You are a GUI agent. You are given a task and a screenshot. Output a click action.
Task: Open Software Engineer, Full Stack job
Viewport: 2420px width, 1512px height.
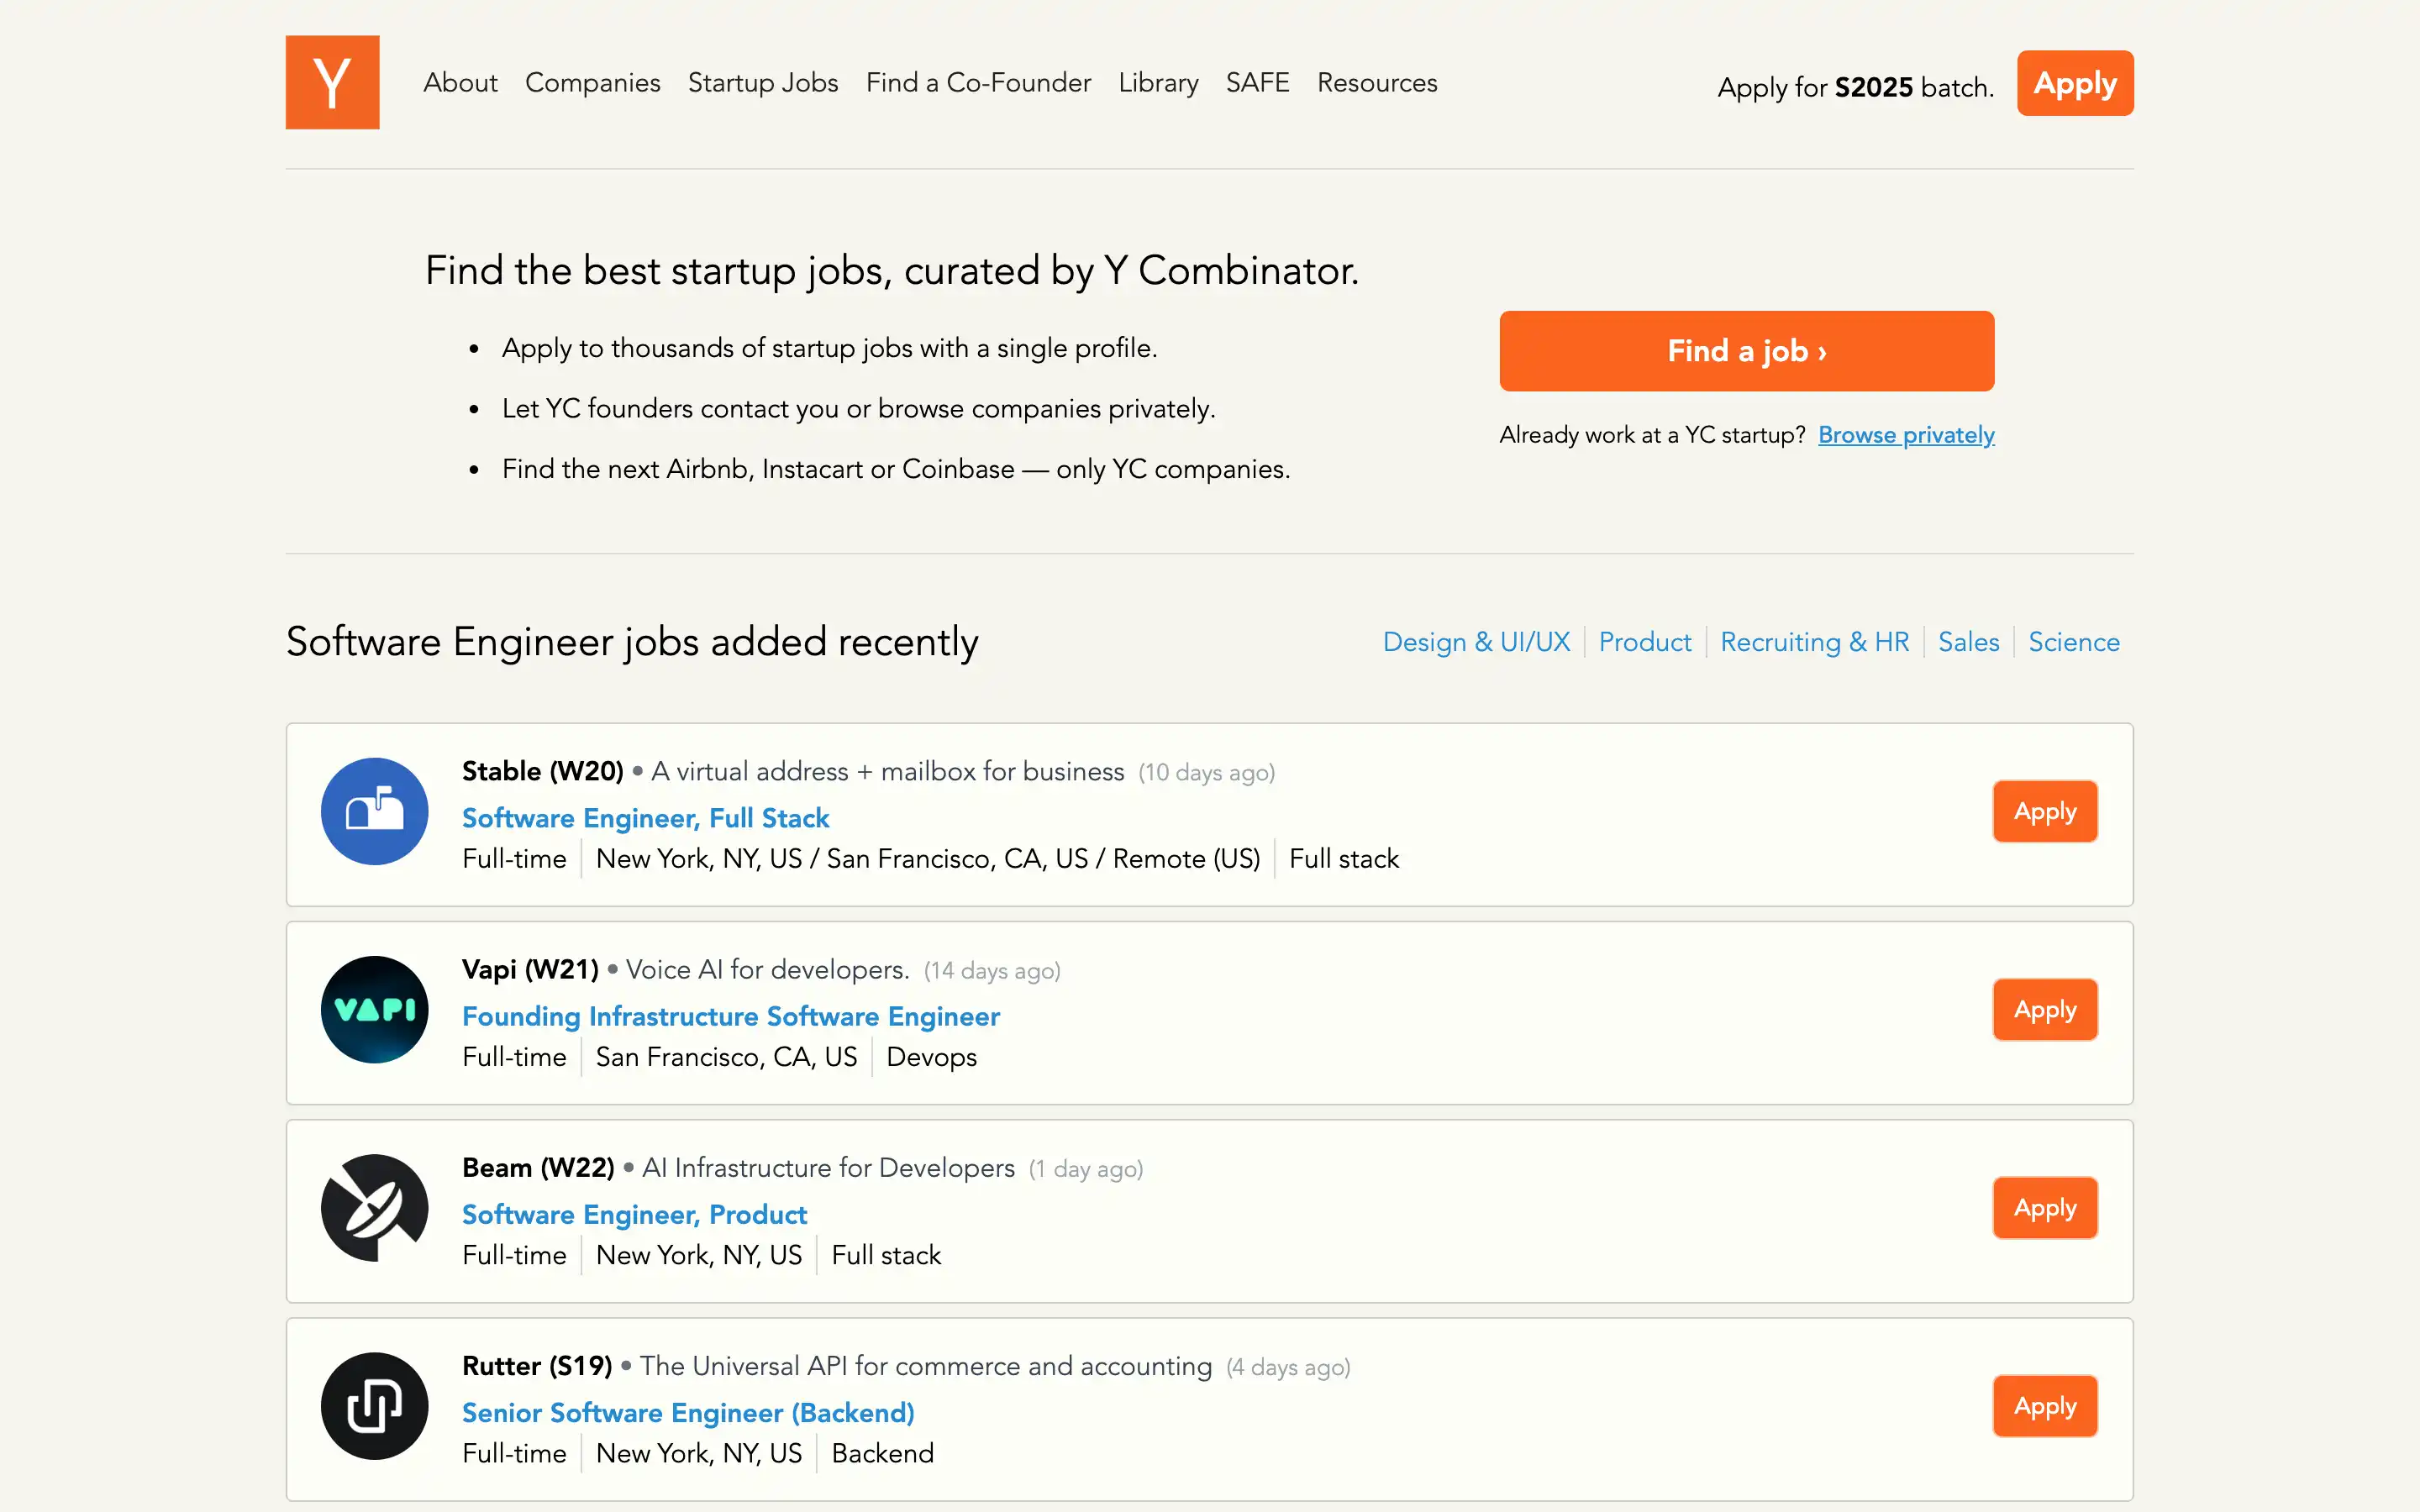(646, 818)
